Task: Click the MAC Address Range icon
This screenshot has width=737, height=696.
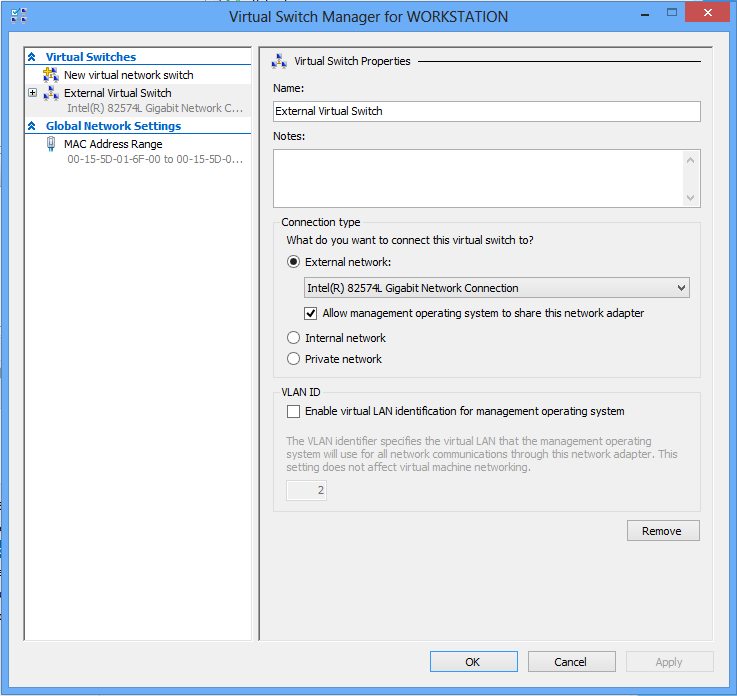Action: point(51,144)
